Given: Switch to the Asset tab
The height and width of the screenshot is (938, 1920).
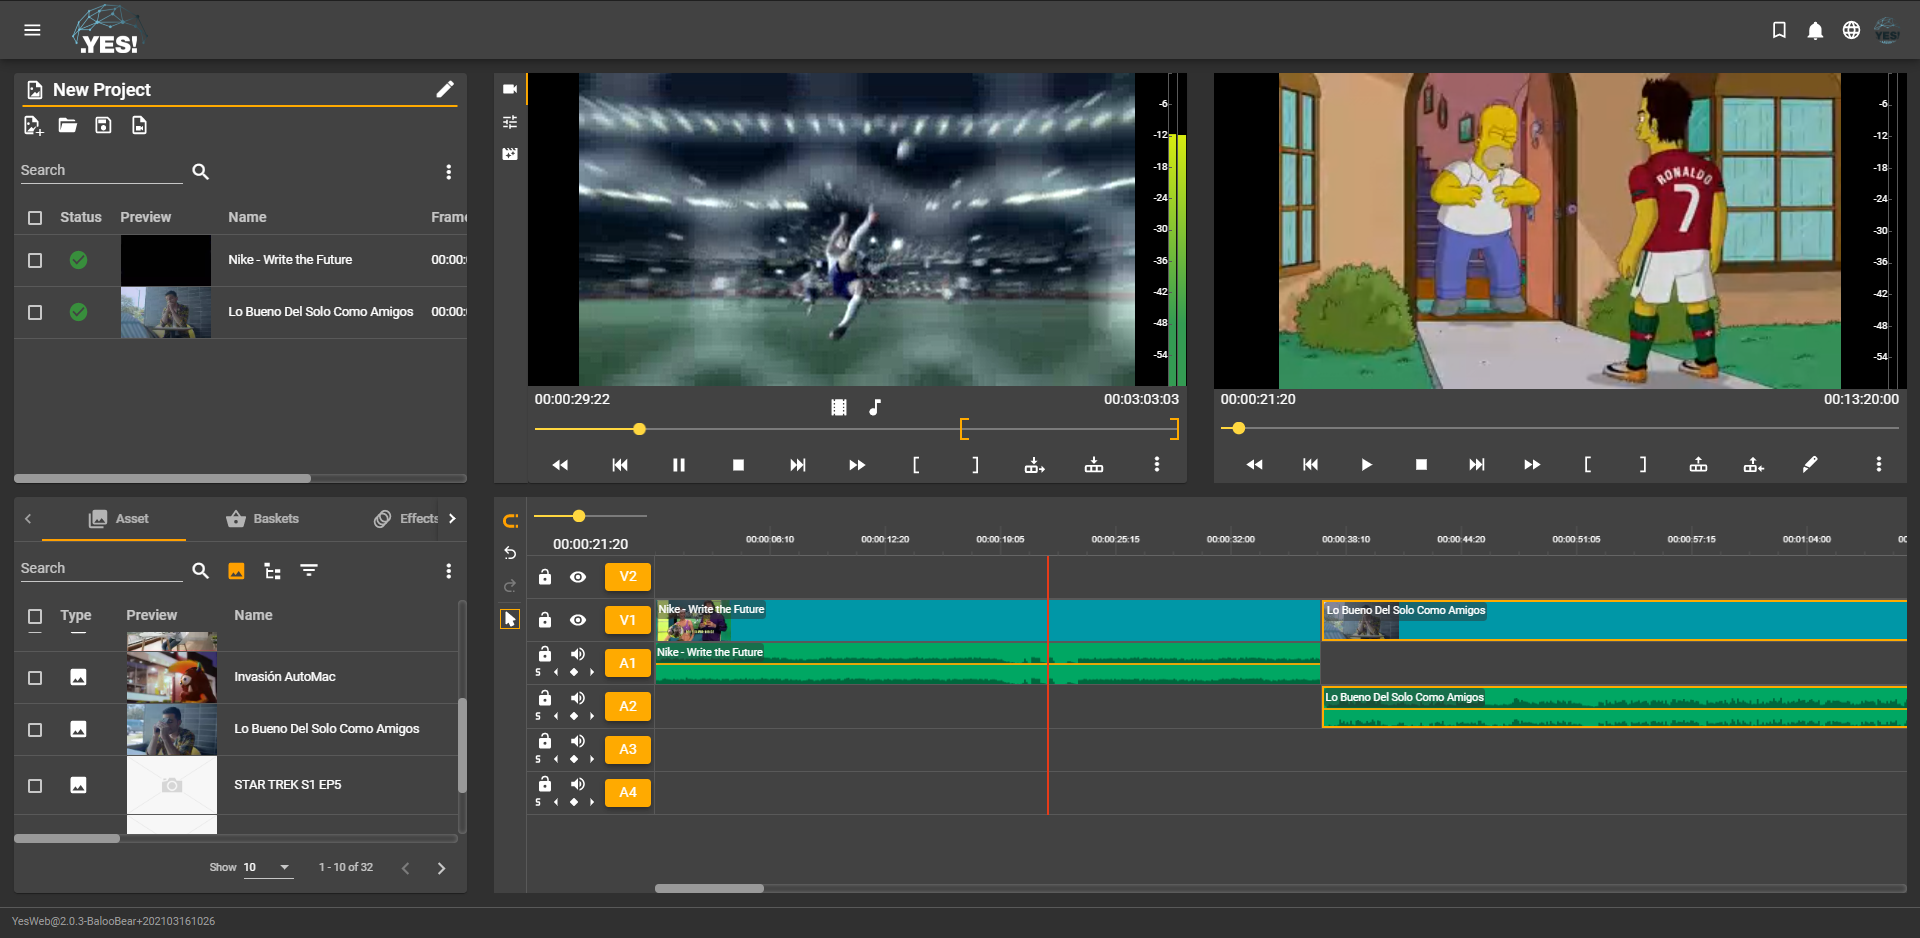Looking at the screenshot, I should (120, 519).
